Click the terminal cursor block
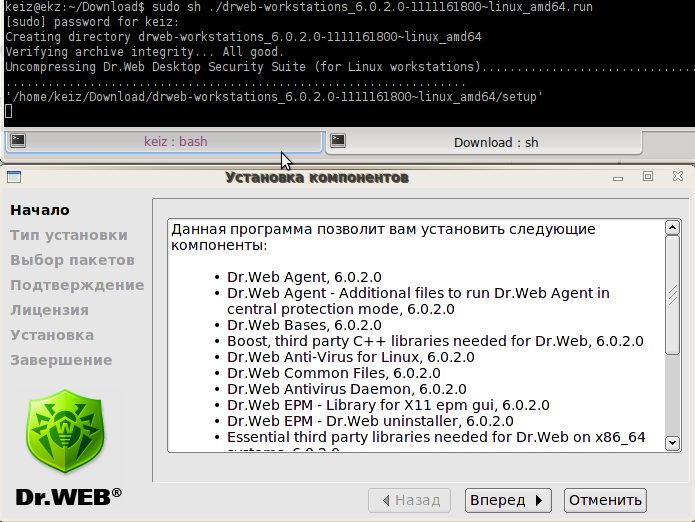695x522 pixels. [x=8, y=111]
